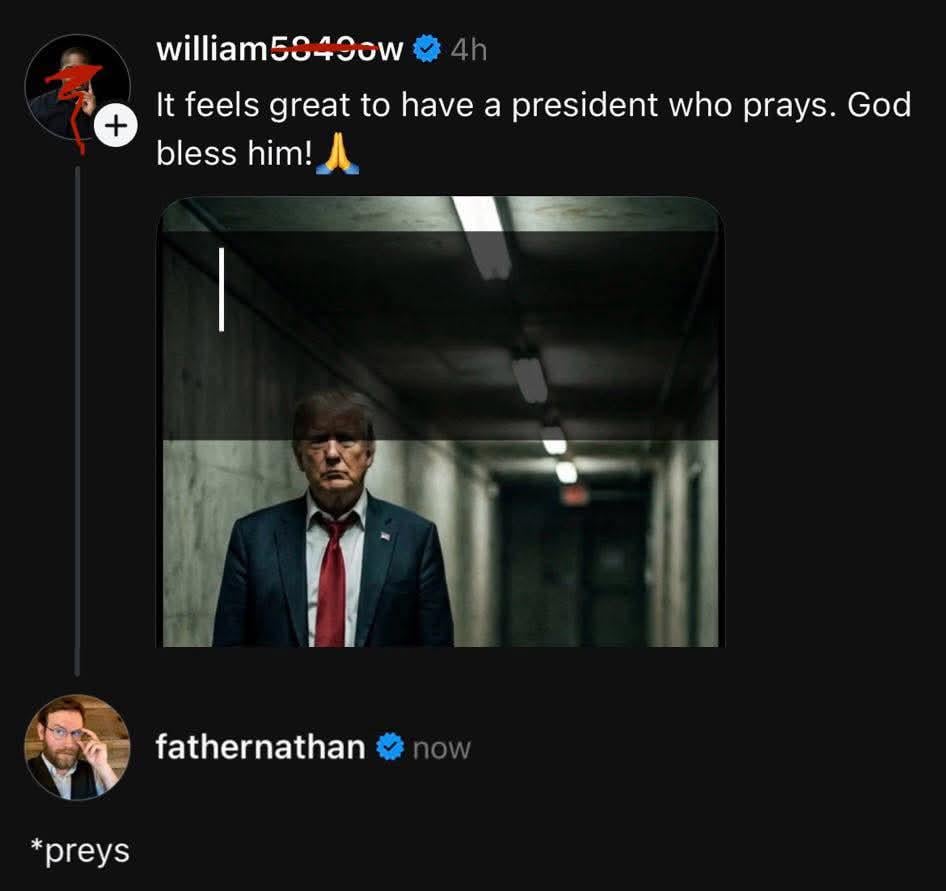Click the "bless him!" line of the post
The image size is (946, 891).
point(235,155)
